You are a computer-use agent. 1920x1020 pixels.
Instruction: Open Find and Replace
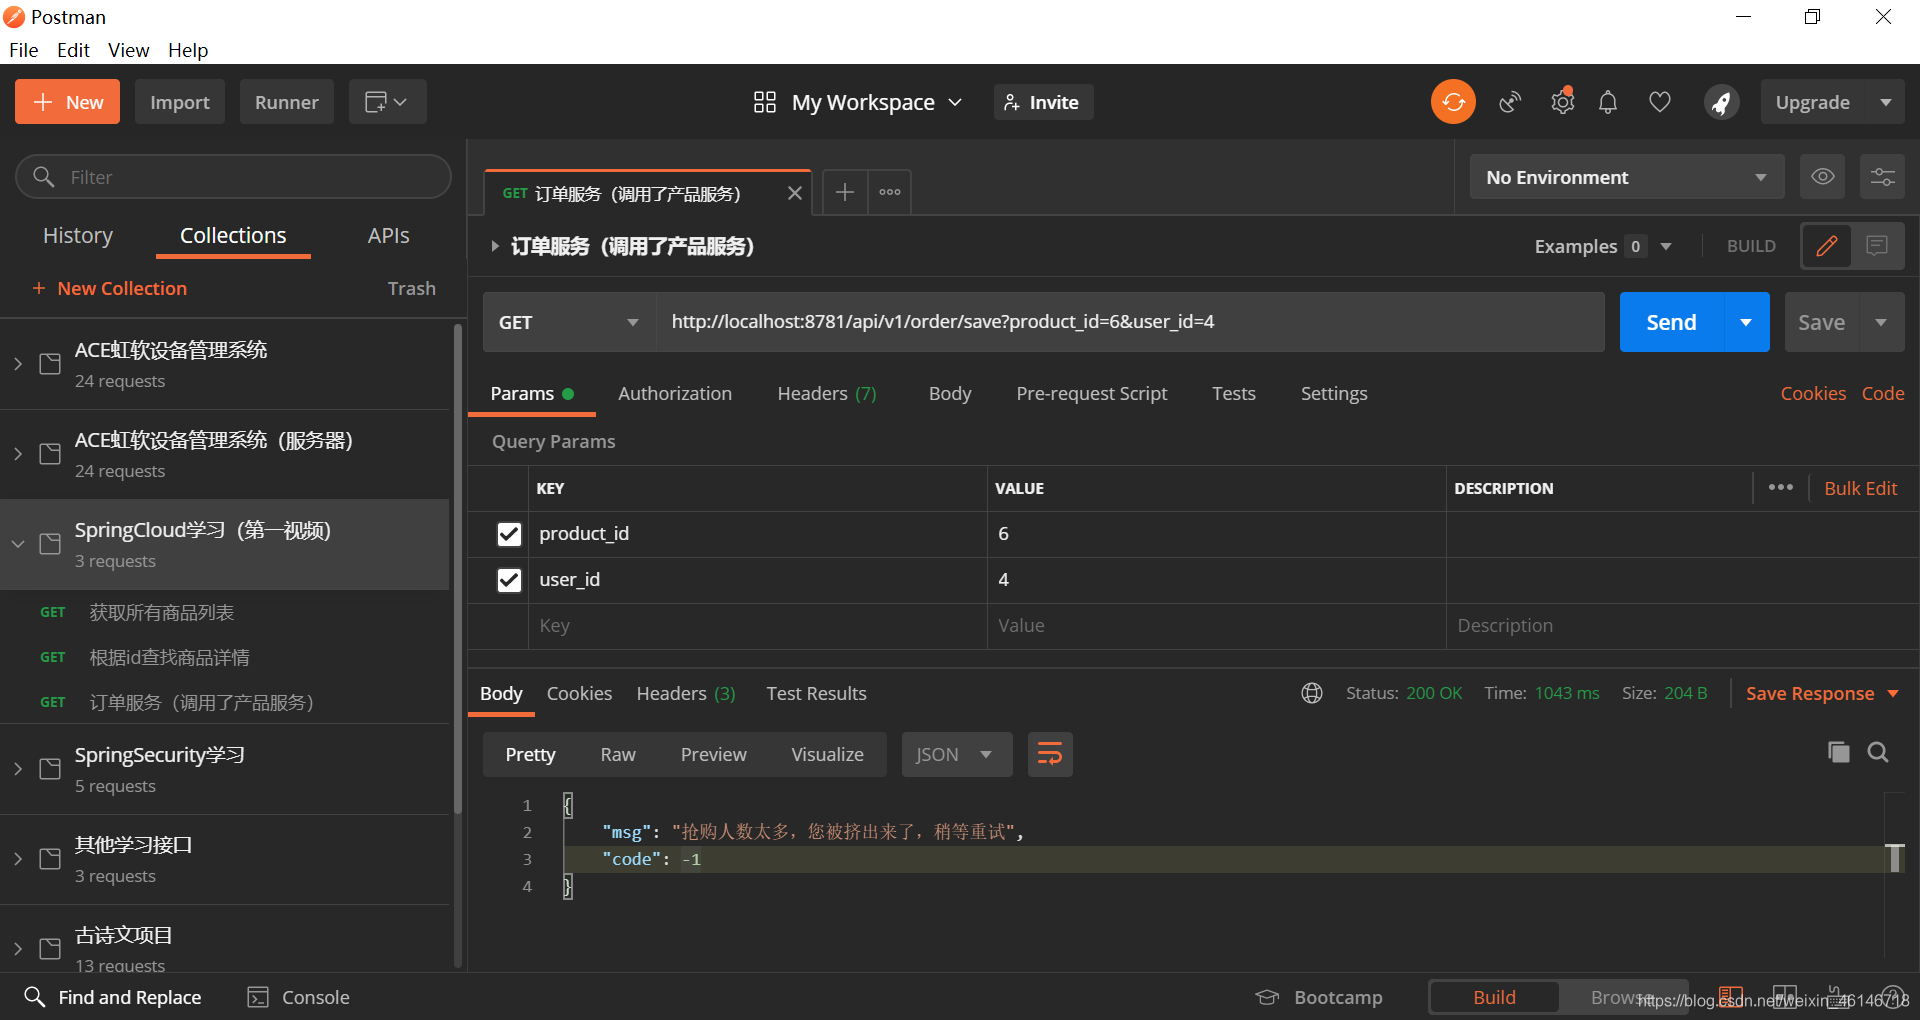coord(112,997)
